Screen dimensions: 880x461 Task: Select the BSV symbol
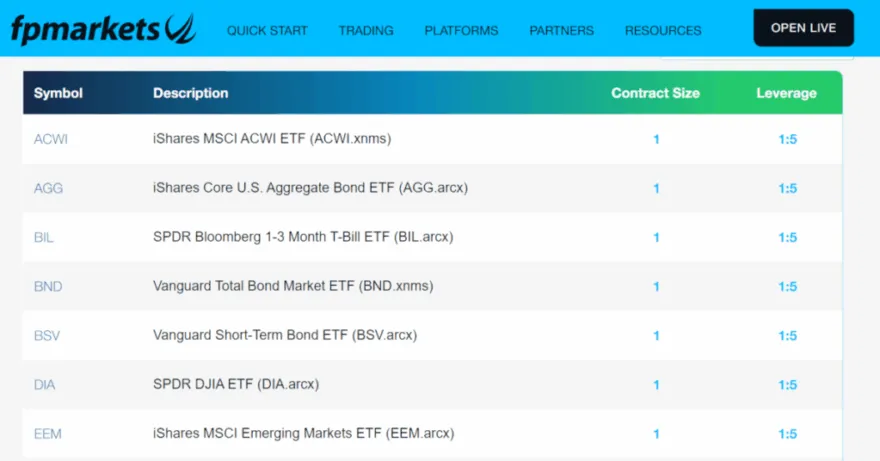click(x=47, y=336)
